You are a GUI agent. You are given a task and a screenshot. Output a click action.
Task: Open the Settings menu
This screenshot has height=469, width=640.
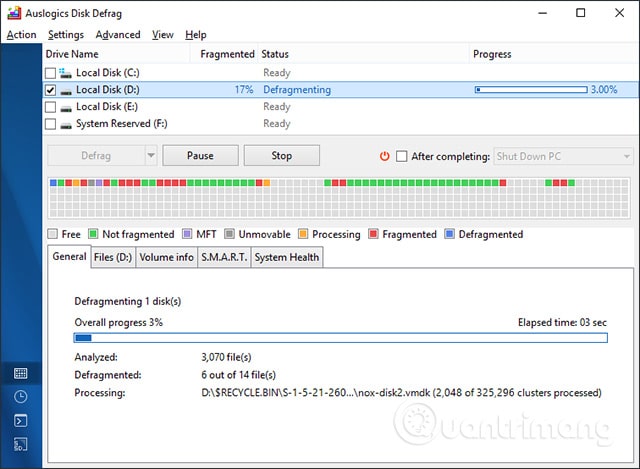[x=66, y=35]
